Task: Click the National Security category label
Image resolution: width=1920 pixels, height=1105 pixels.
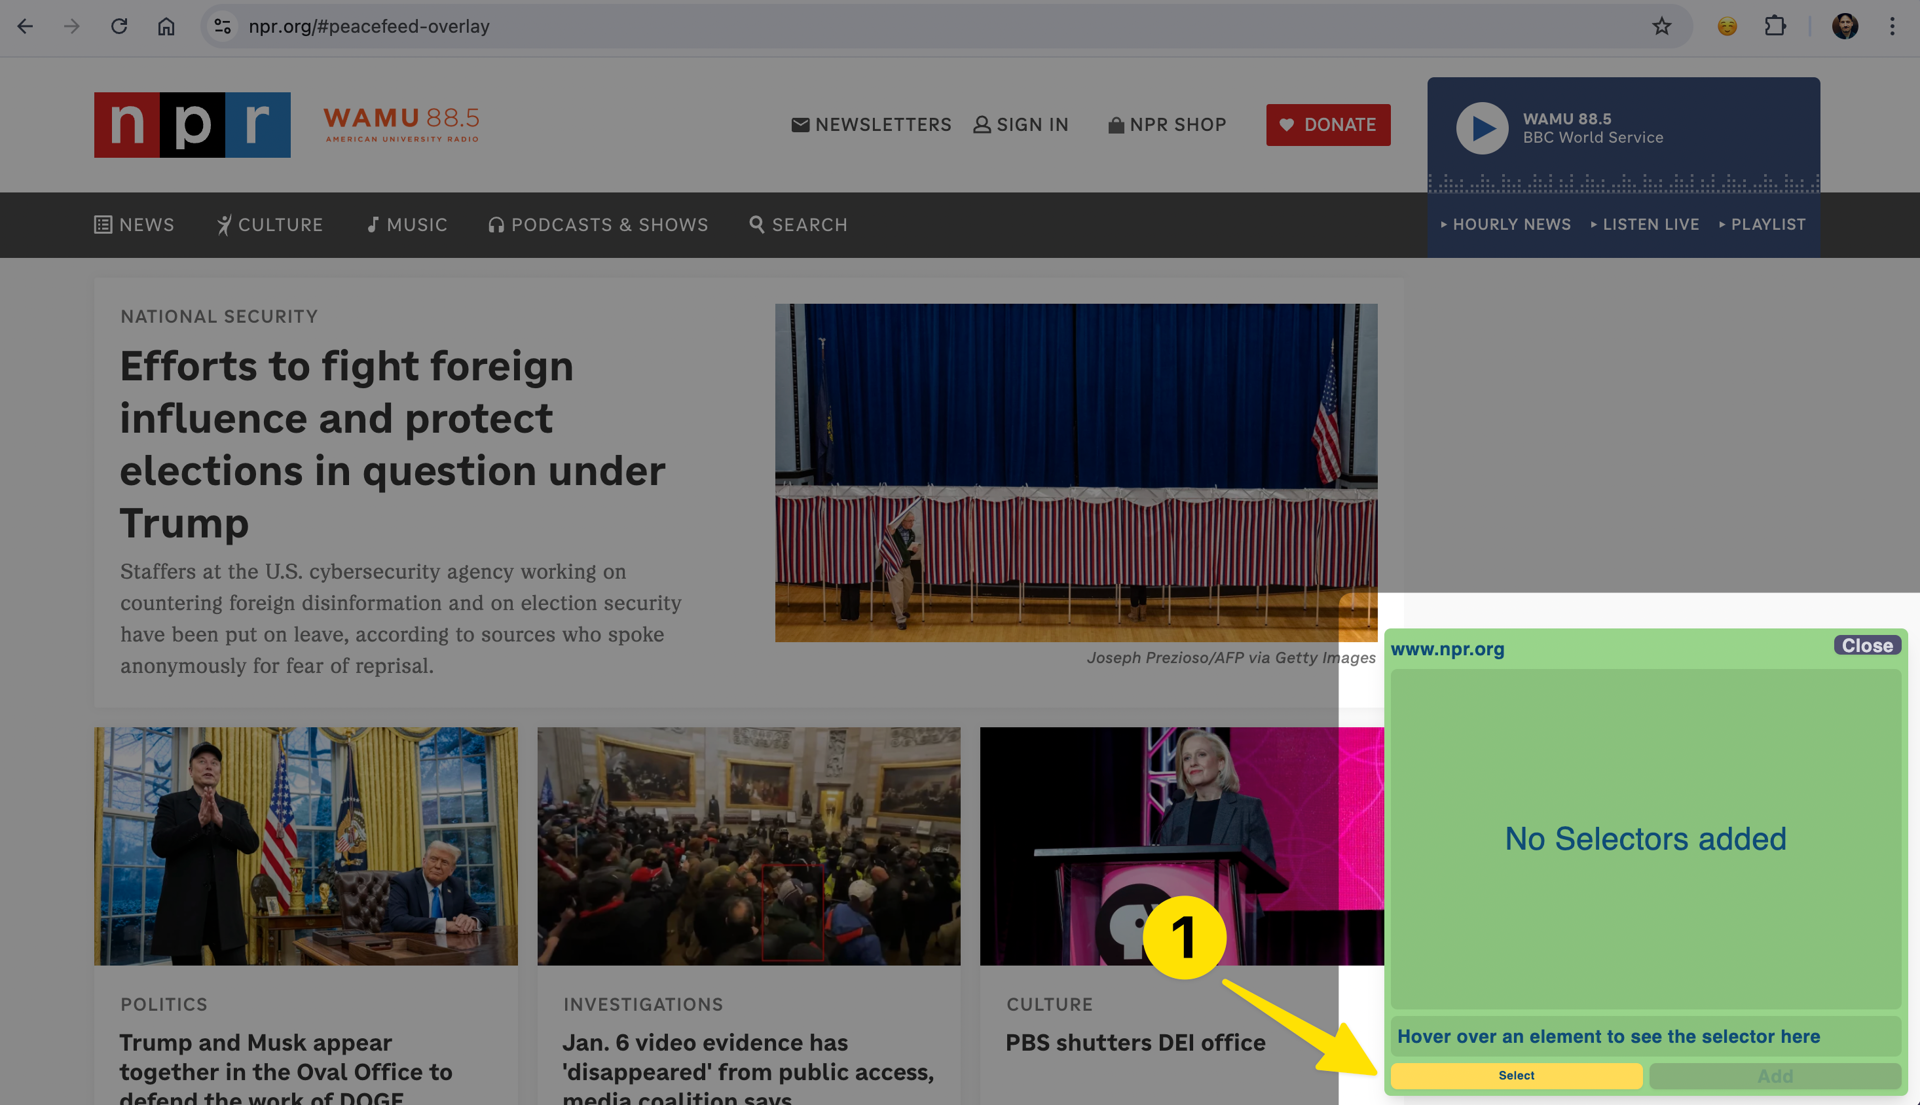Action: [219, 317]
